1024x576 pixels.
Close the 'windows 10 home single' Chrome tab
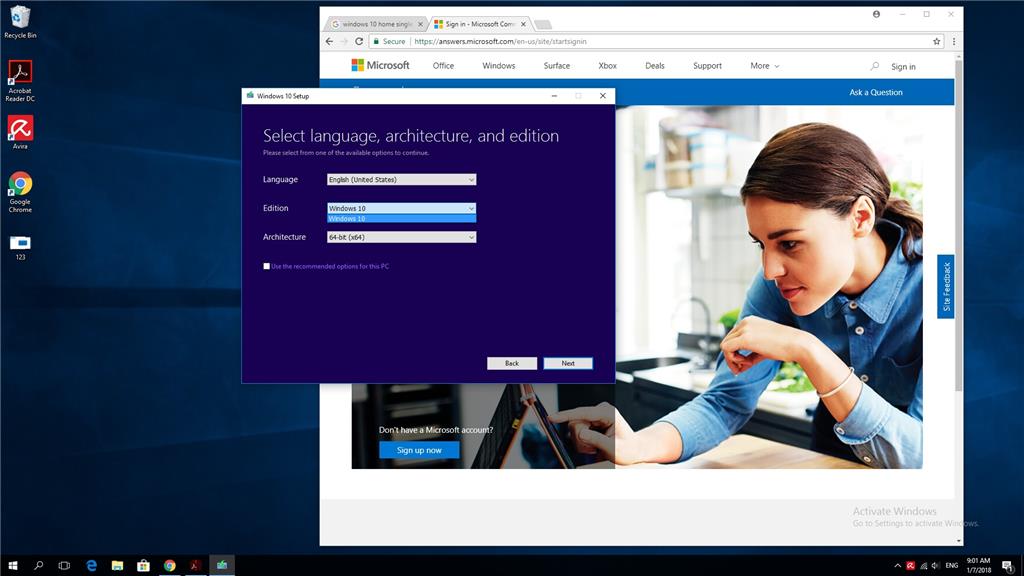pos(420,24)
